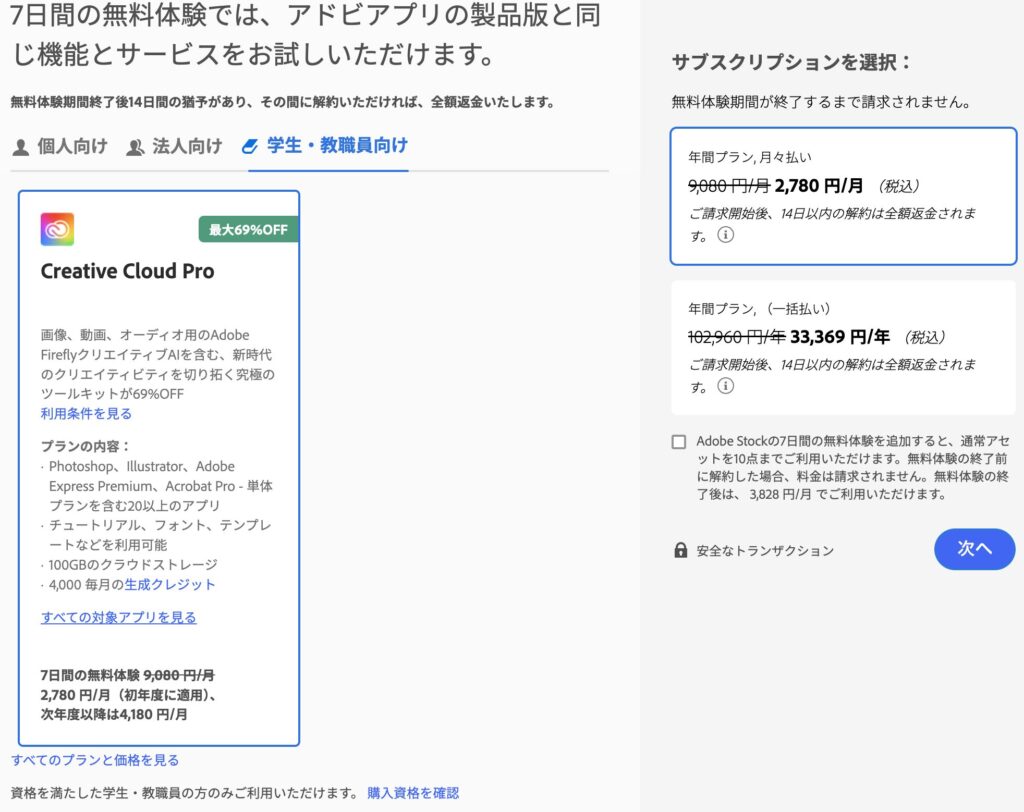This screenshot has width=1024, height=812.
Task: Switch to the 学生・教職員向け tab
Action: click(336, 146)
